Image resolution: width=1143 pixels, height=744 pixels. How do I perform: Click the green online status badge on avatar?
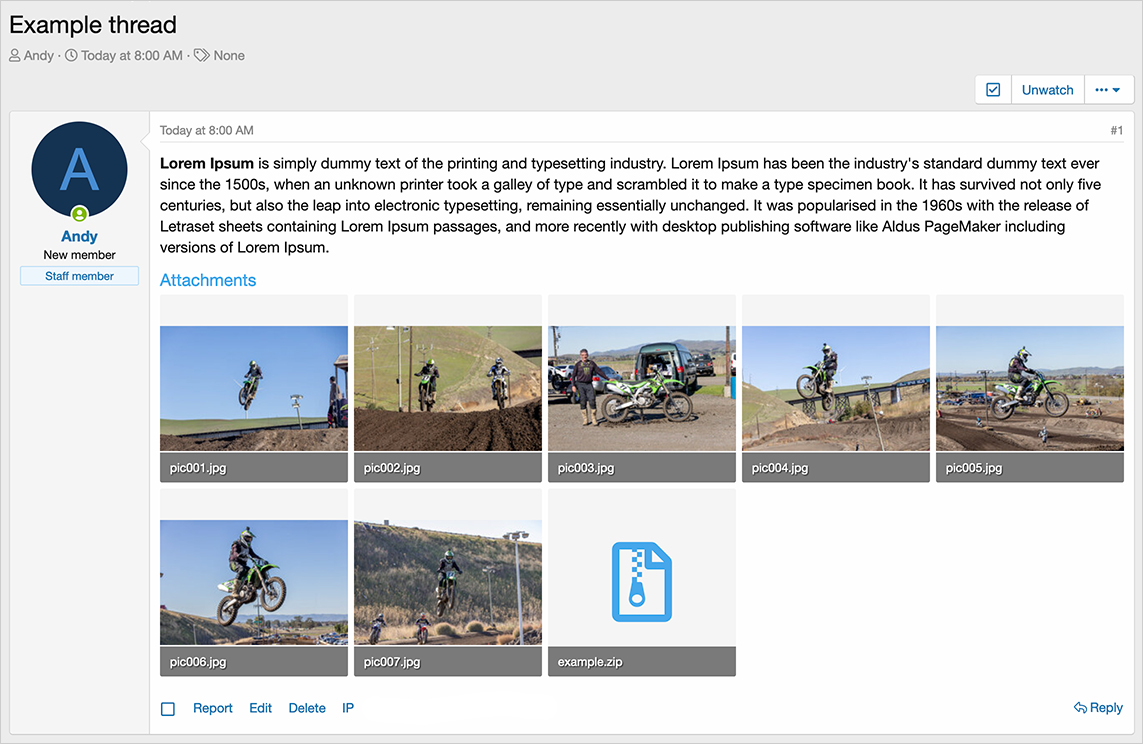[79, 214]
